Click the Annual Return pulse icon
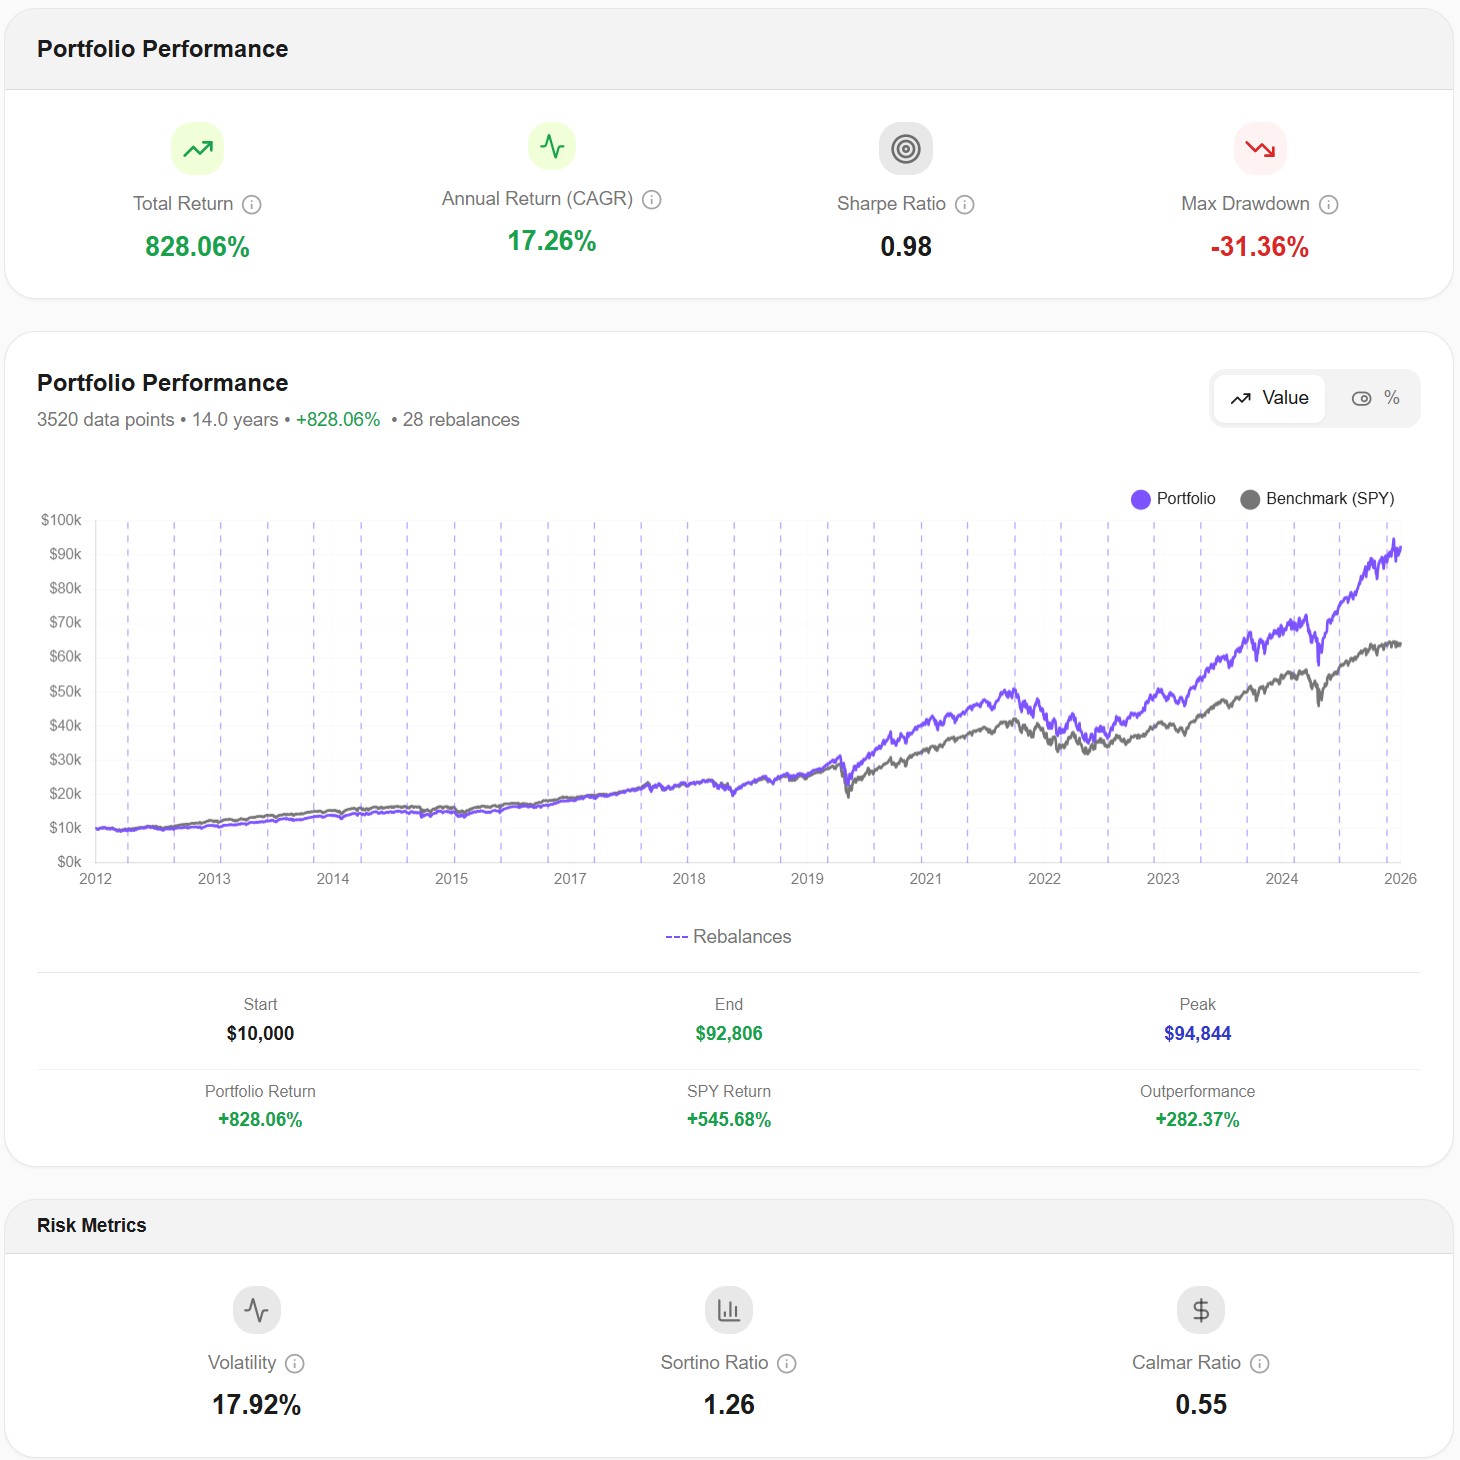 tap(552, 145)
